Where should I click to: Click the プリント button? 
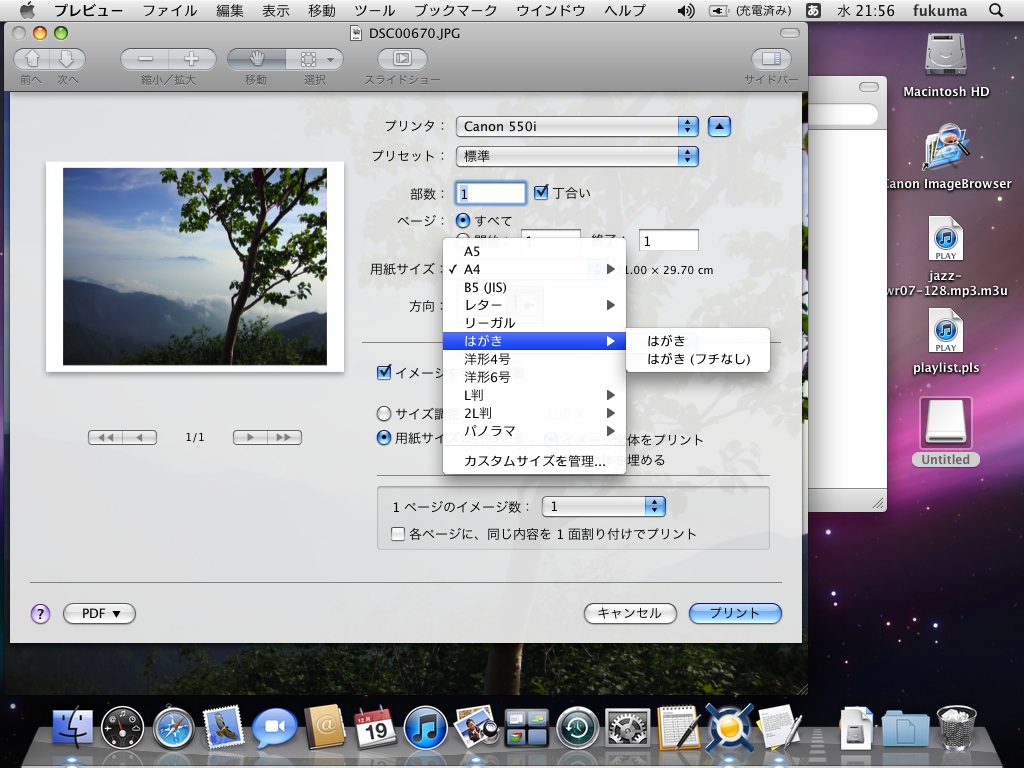click(x=735, y=613)
